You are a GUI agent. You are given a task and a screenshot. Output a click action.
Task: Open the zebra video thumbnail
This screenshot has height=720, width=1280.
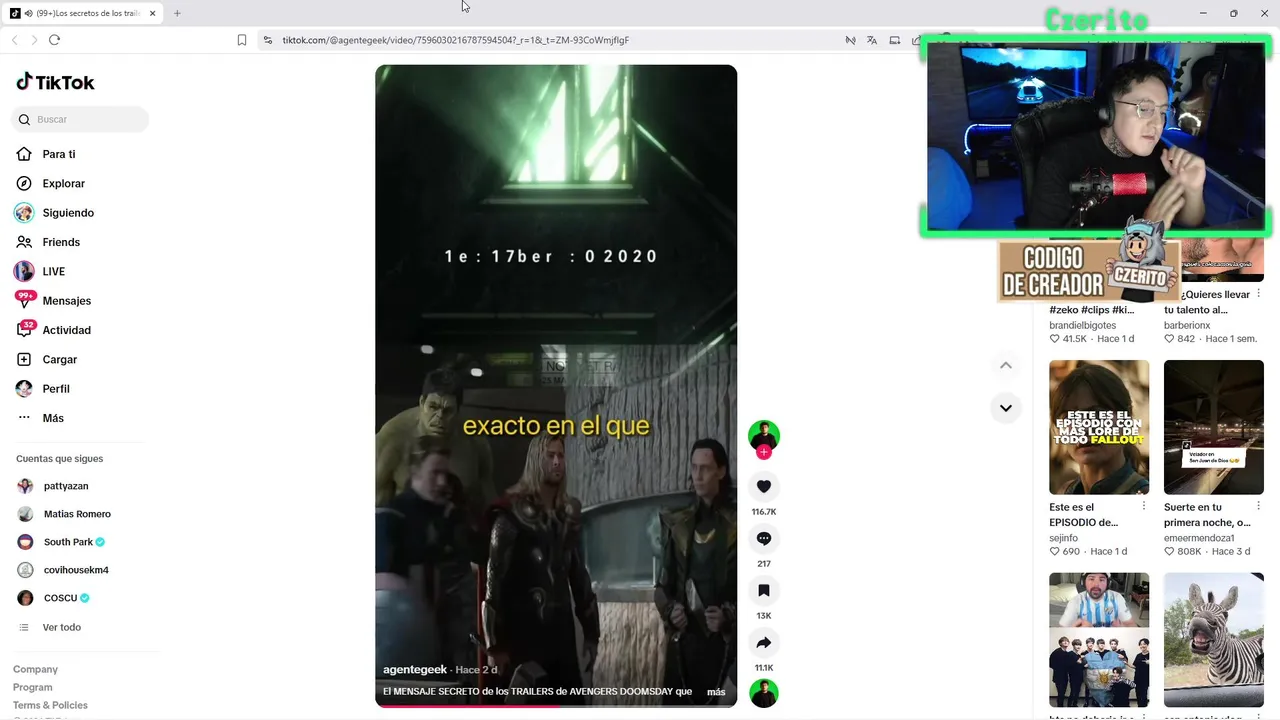pos(1214,640)
